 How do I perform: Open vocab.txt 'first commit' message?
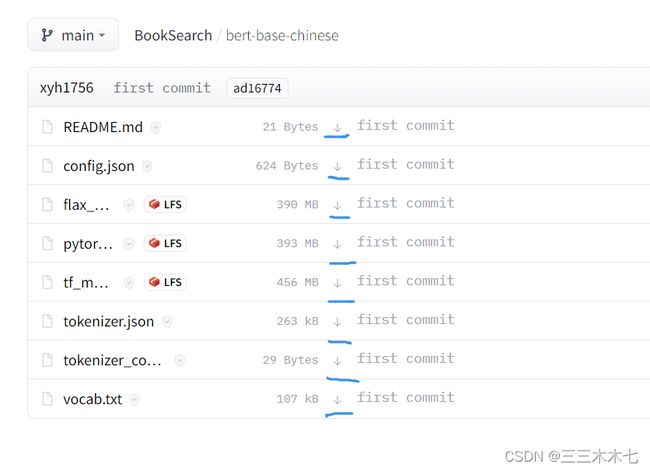point(406,398)
